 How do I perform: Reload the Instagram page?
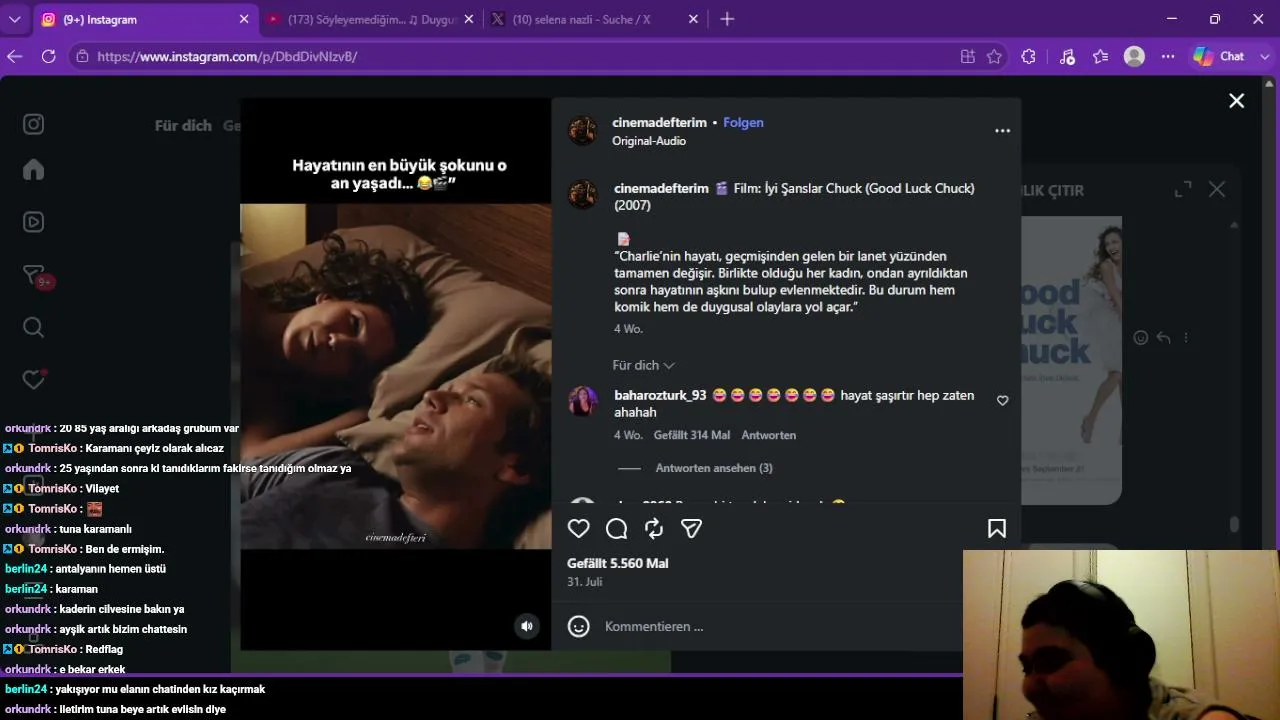pos(48,57)
